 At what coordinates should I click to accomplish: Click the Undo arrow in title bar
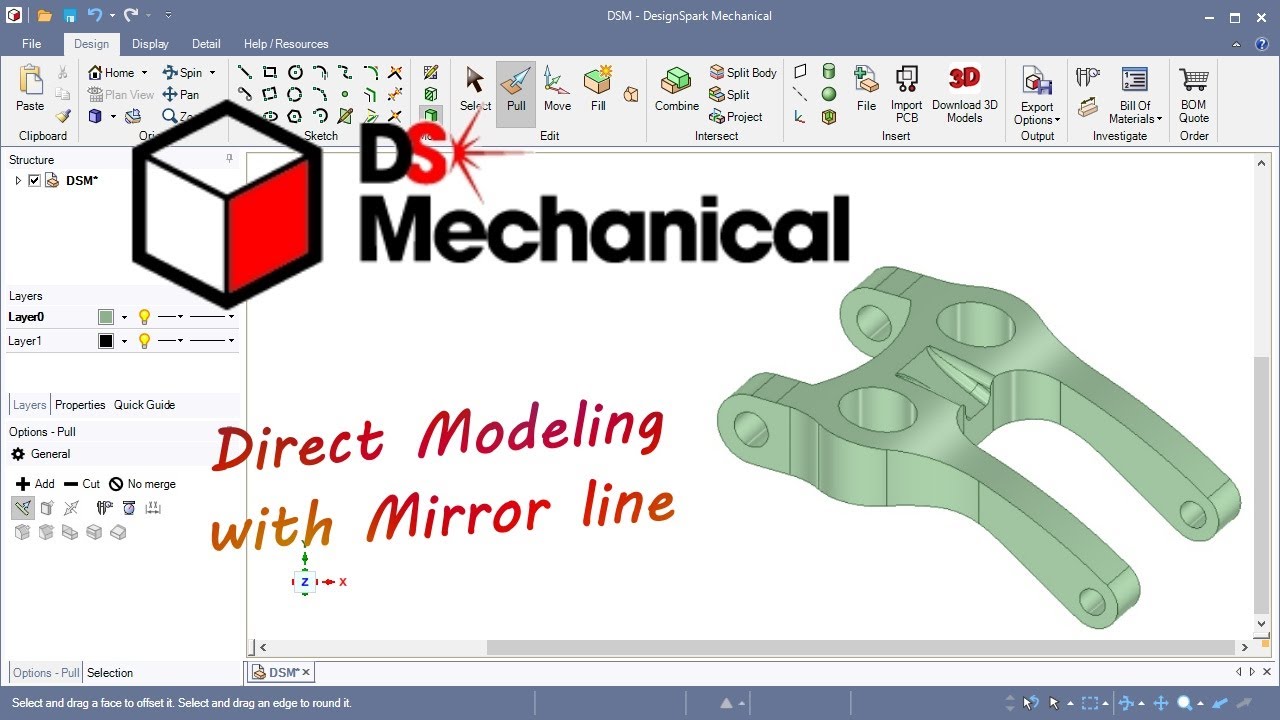[95, 15]
